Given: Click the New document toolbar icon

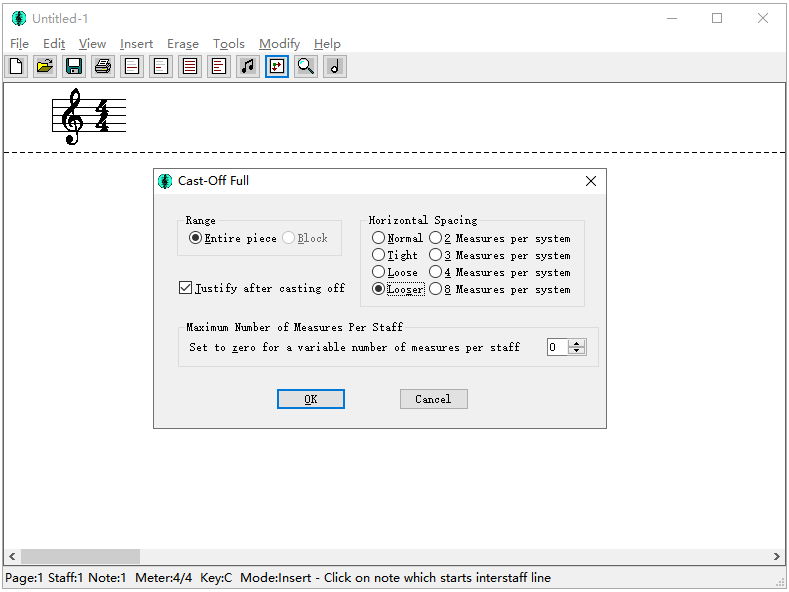Looking at the screenshot, I should 16,66.
